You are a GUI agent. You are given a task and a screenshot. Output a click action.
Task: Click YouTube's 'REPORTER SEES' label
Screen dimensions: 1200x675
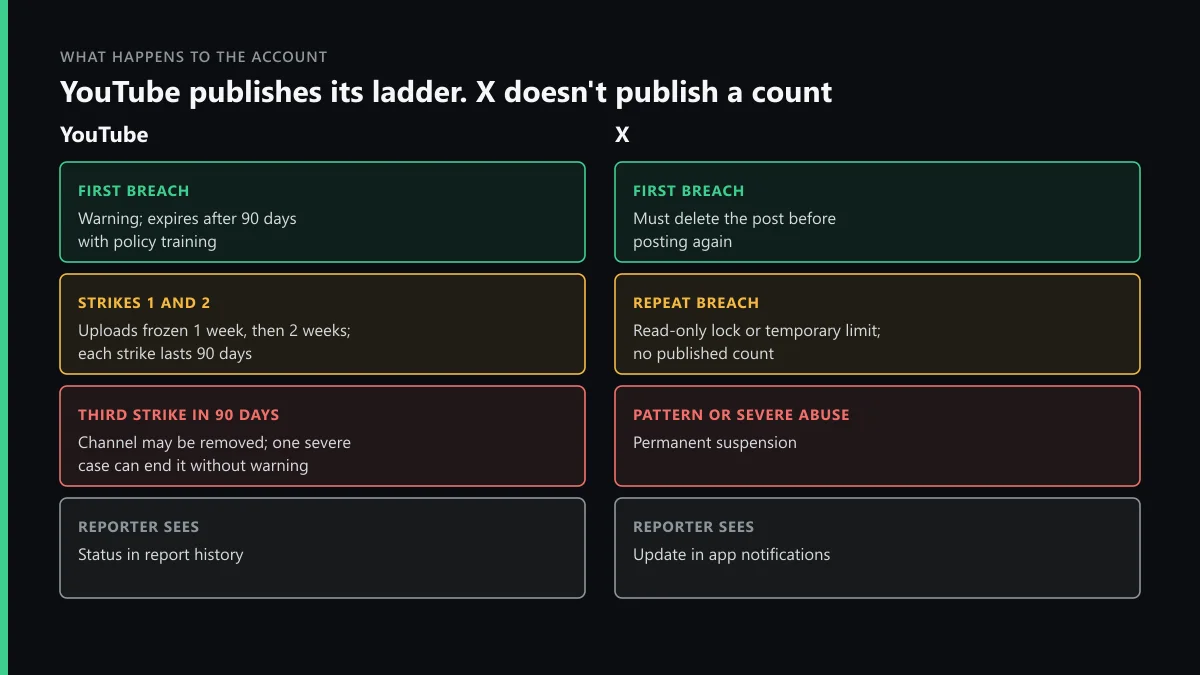pos(138,527)
